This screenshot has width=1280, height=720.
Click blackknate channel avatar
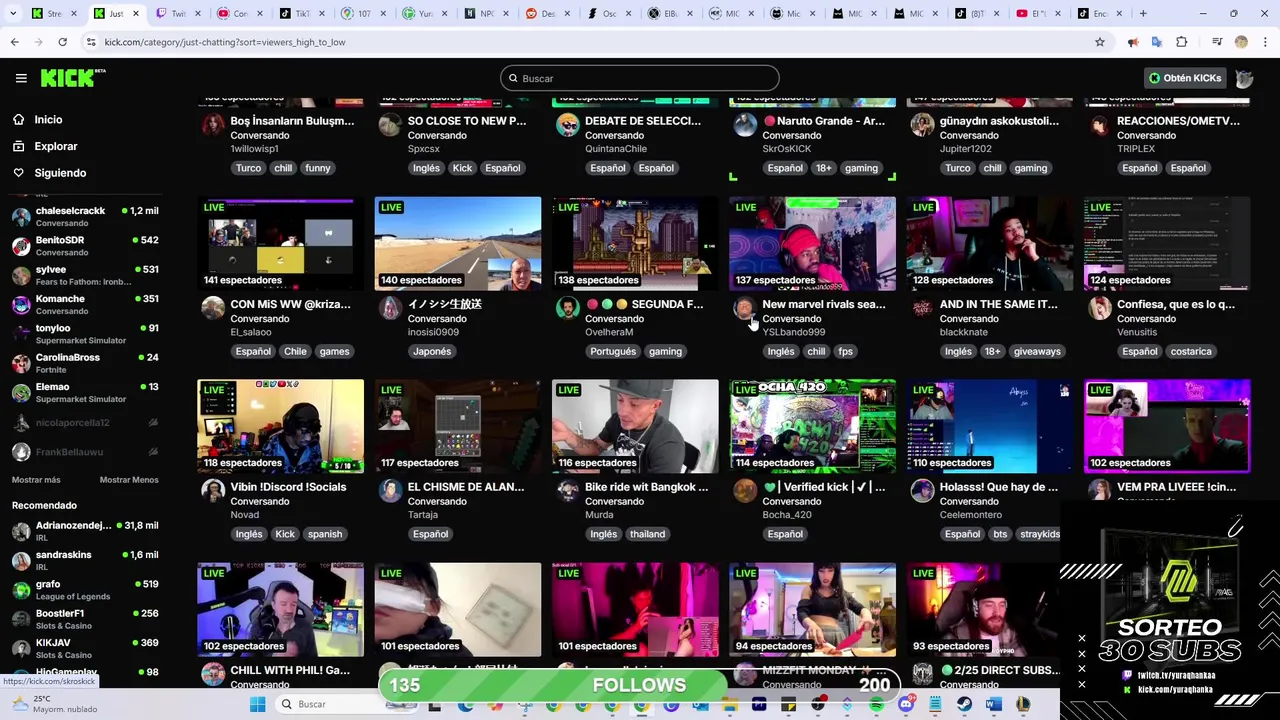[x=922, y=308]
